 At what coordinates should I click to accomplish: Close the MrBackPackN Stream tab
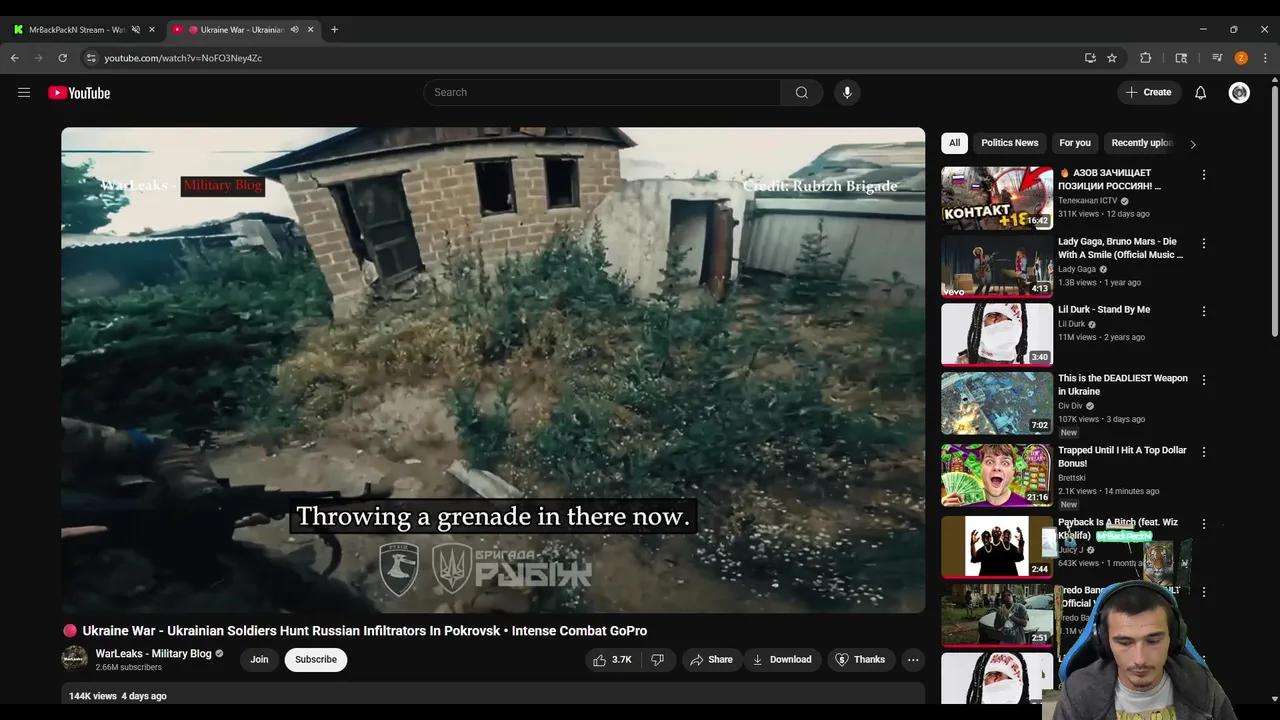click(151, 30)
